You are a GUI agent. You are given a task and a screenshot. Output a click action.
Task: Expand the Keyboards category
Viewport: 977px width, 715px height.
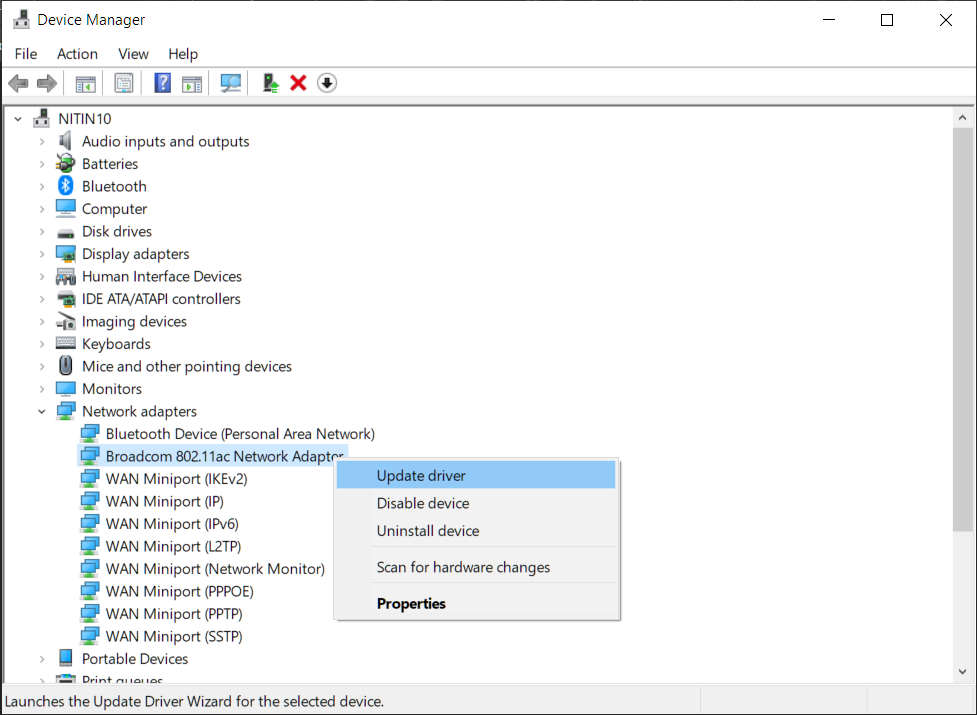pyautogui.click(x=42, y=344)
